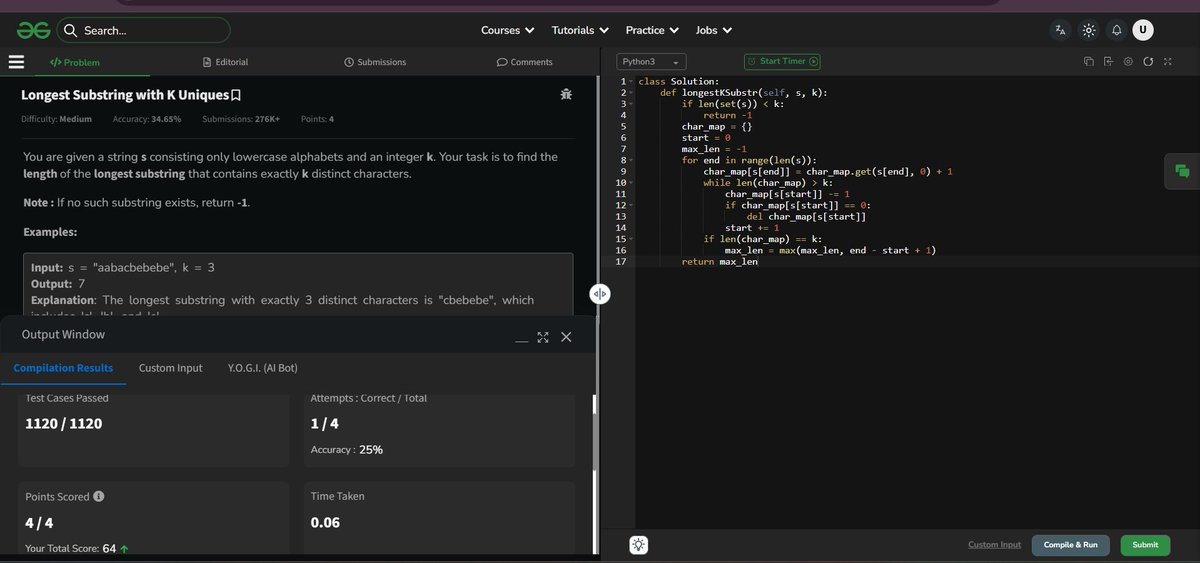The width and height of the screenshot is (1200, 563).
Task: Fold the if block at line 15
Action: tap(630, 239)
